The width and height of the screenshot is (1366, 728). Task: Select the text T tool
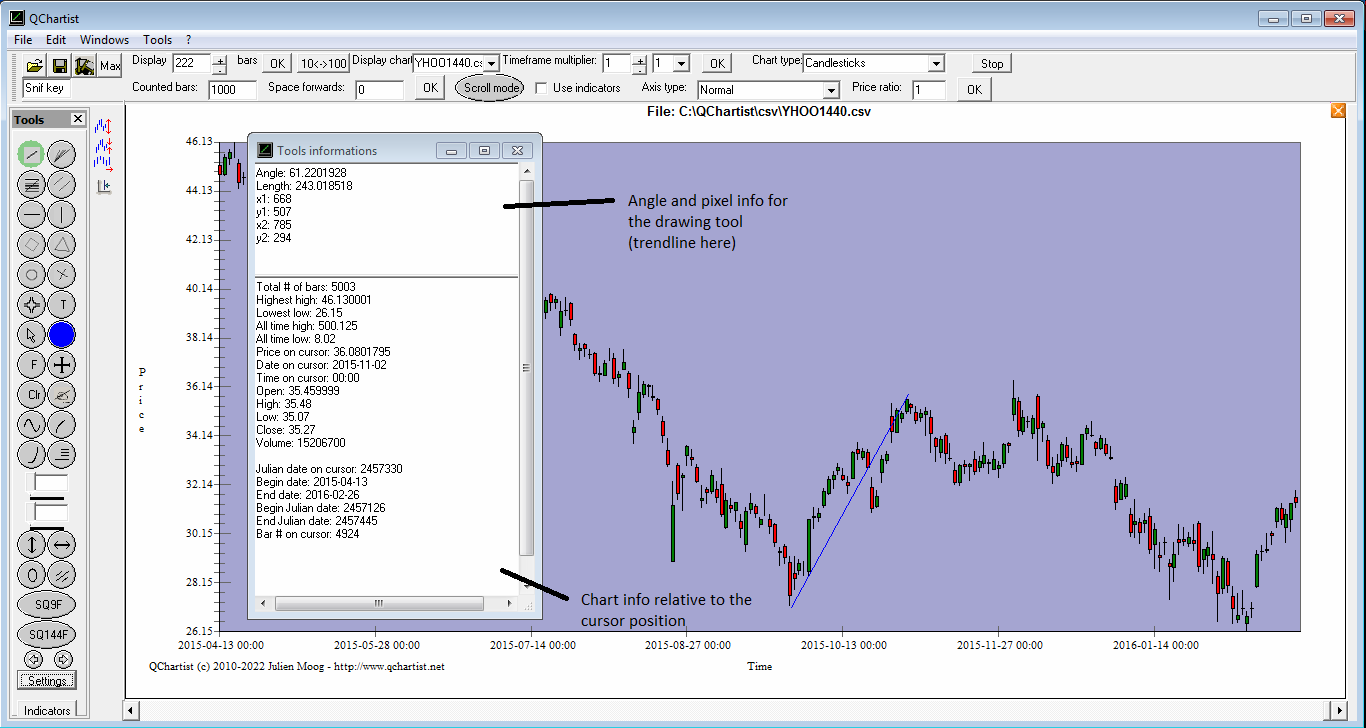coord(62,304)
